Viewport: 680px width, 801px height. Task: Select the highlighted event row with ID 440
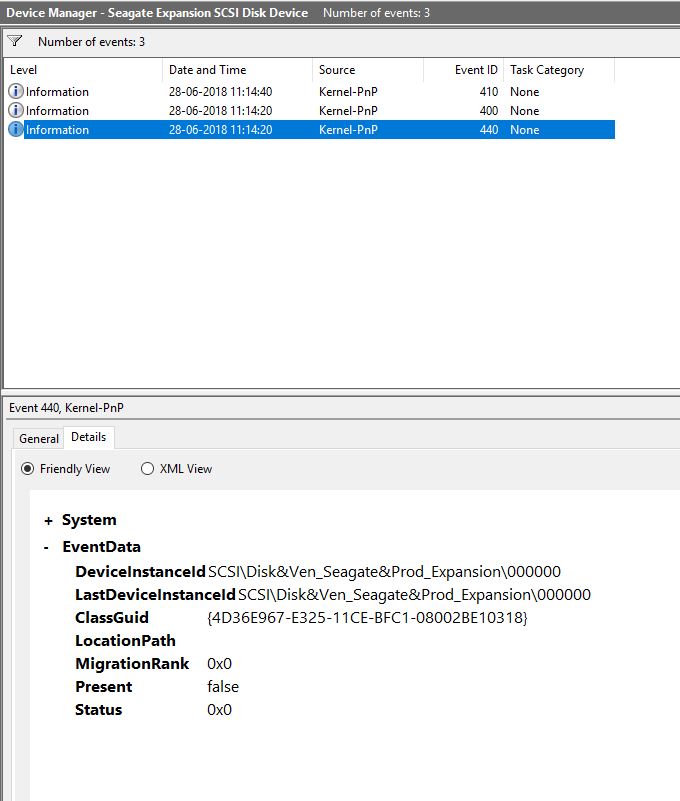pyautogui.click(x=310, y=129)
